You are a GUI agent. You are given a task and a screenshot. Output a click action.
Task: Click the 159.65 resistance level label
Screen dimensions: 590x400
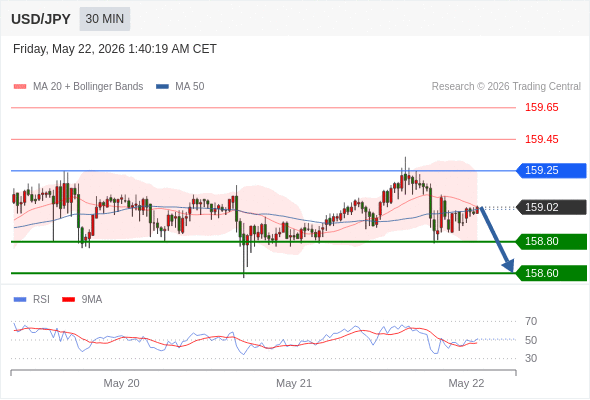541,107
